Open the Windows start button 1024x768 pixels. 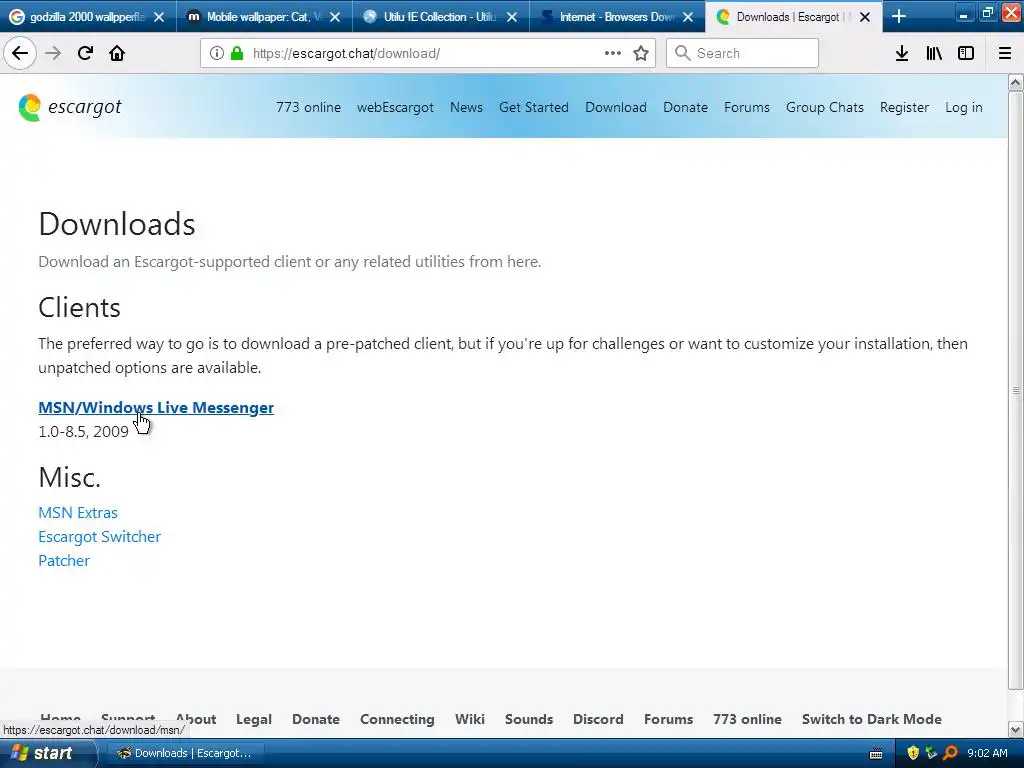pos(46,753)
